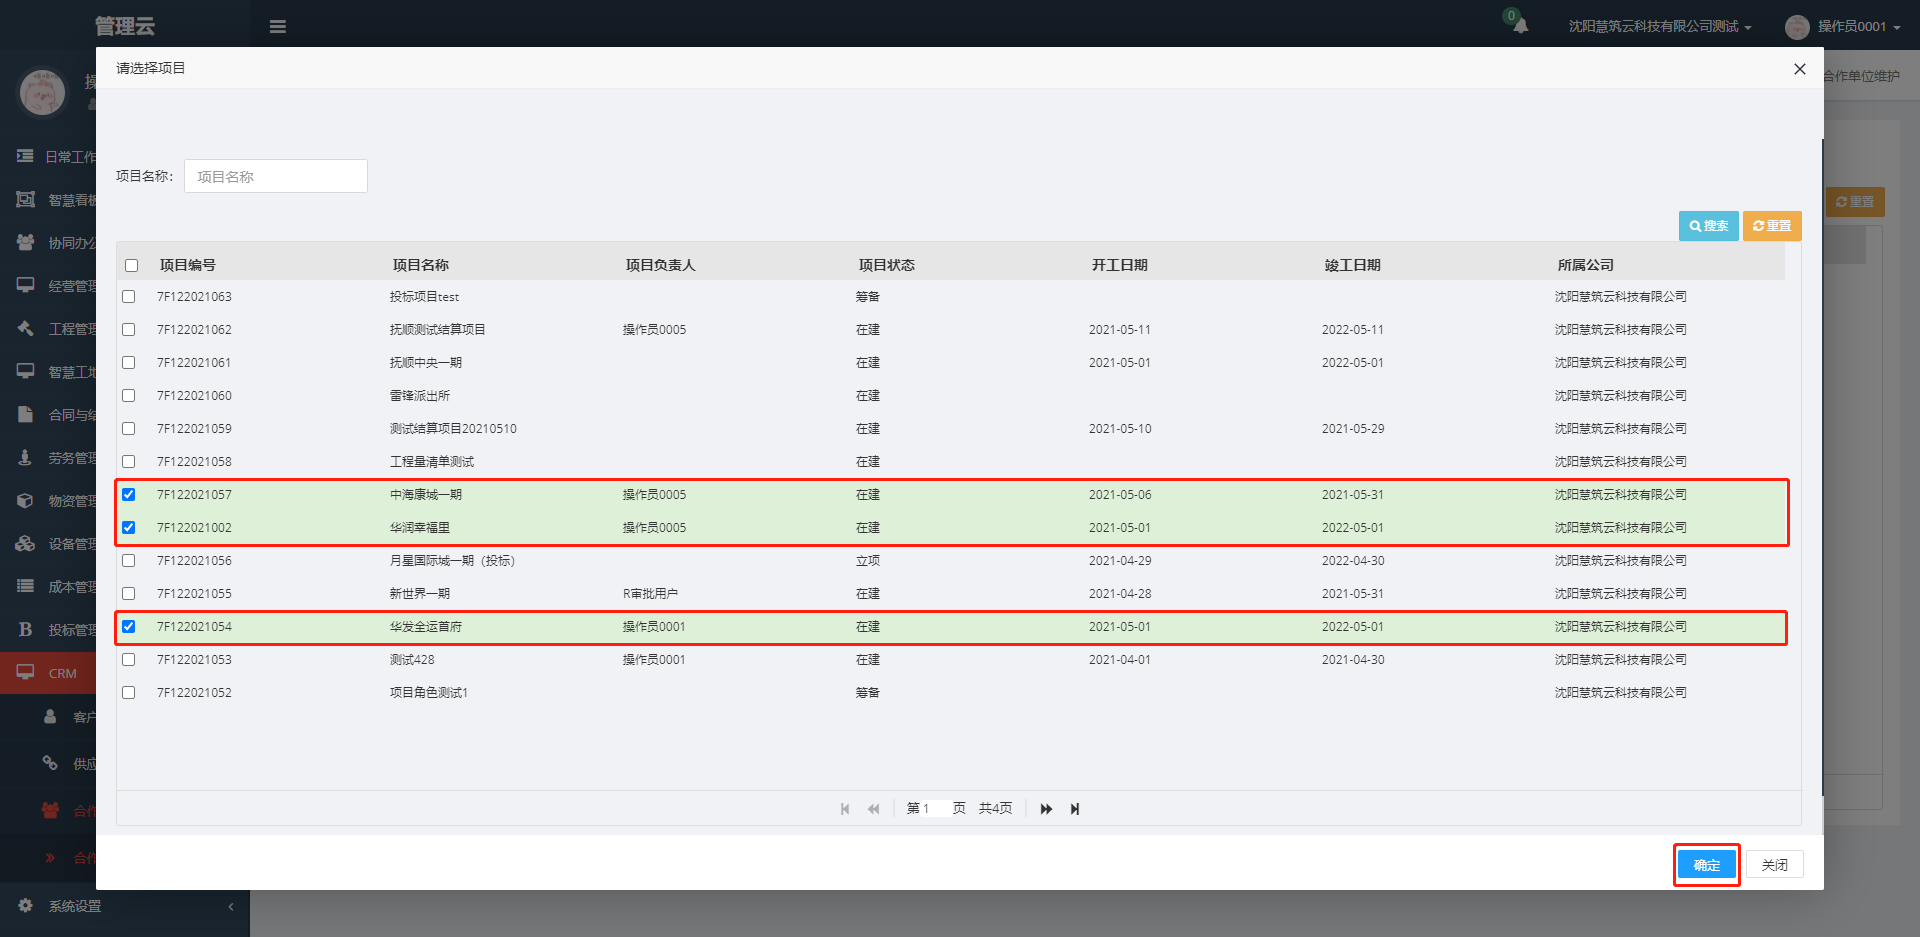Click the 劳务管理 sidebar icon
This screenshot has height=937, width=1920.
click(x=25, y=457)
